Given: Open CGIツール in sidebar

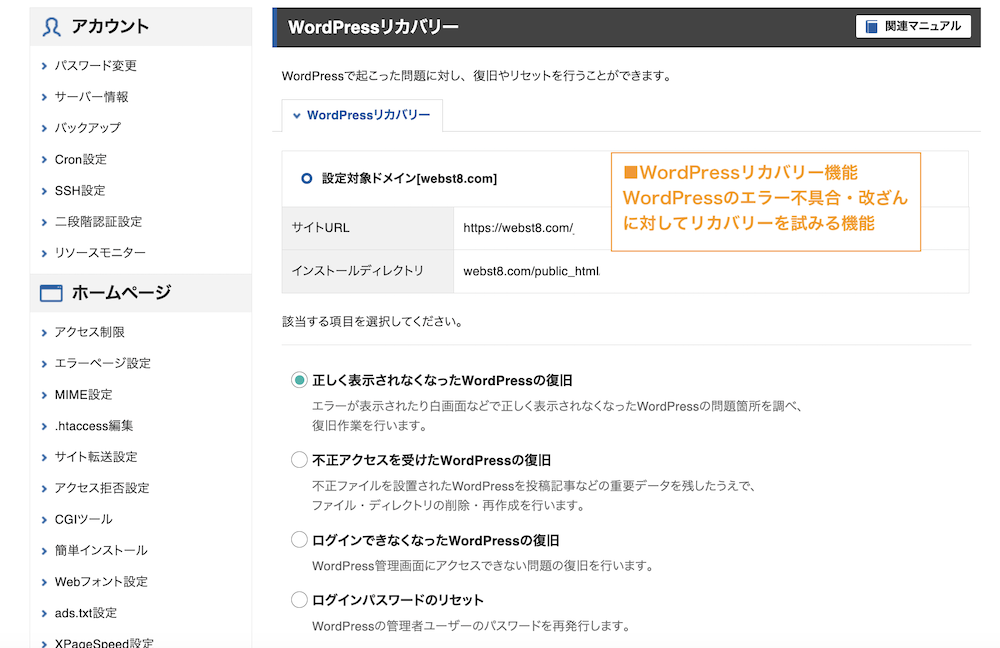Looking at the screenshot, I should pos(84,520).
